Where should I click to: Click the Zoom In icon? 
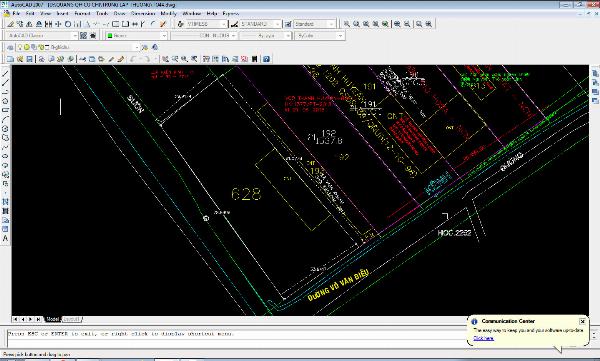397,24
